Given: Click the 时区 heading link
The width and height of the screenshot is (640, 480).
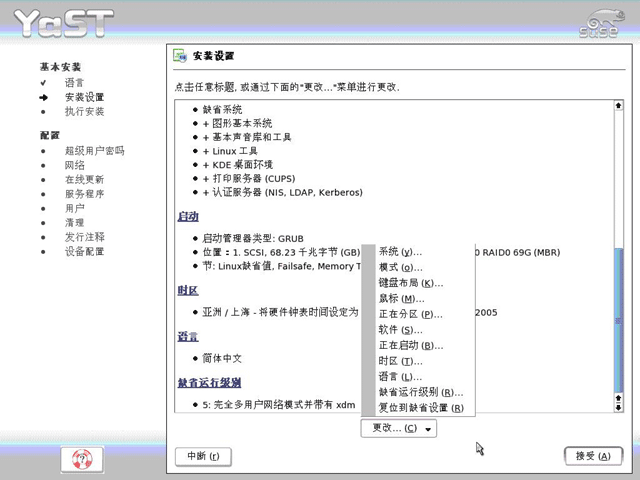Looking at the screenshot, I should [188, 290].
